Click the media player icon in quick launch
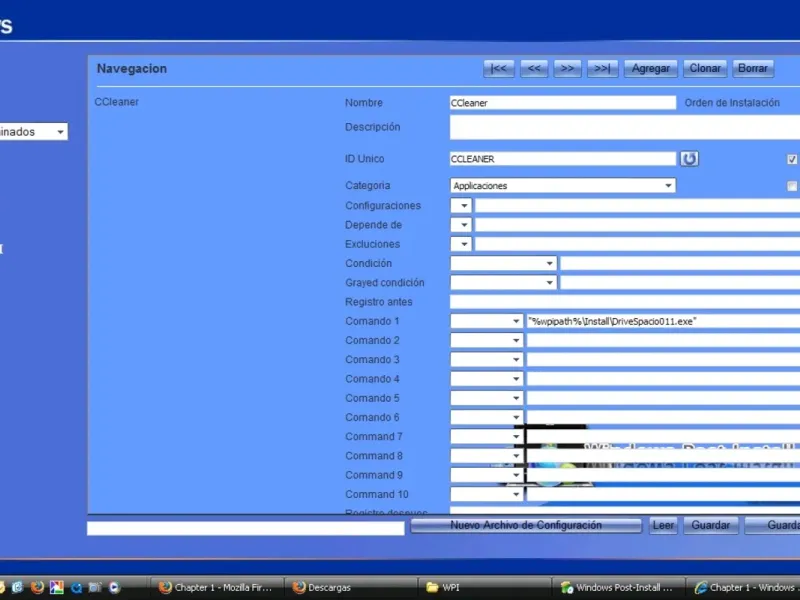The width and height of the screenshot is (800, 600). [114, 588]
